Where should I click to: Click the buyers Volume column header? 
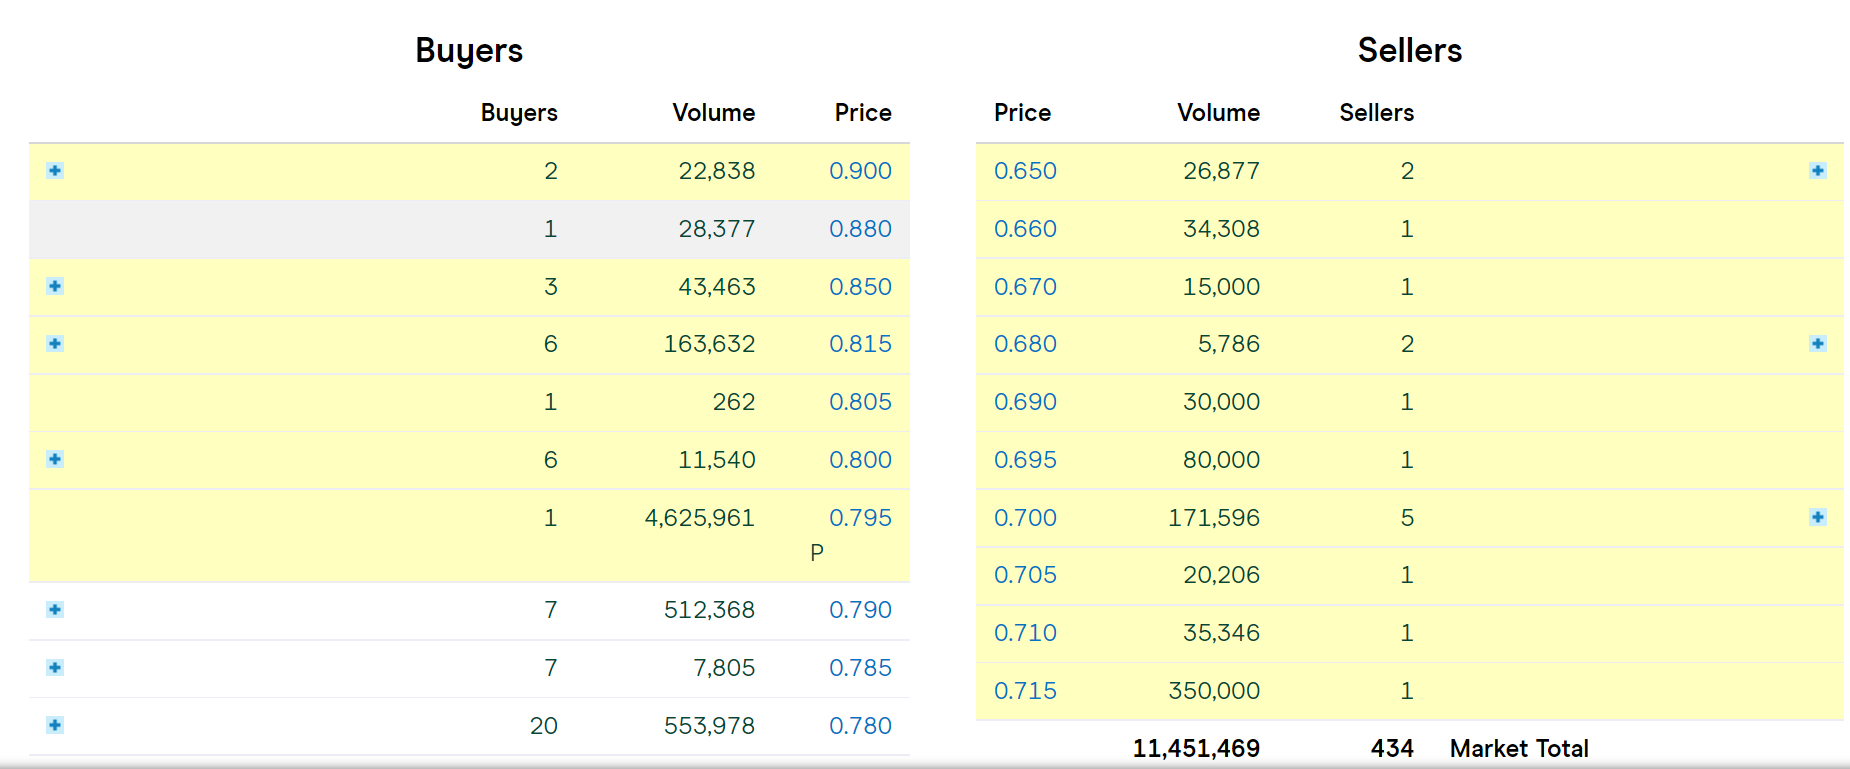(713, 113)
